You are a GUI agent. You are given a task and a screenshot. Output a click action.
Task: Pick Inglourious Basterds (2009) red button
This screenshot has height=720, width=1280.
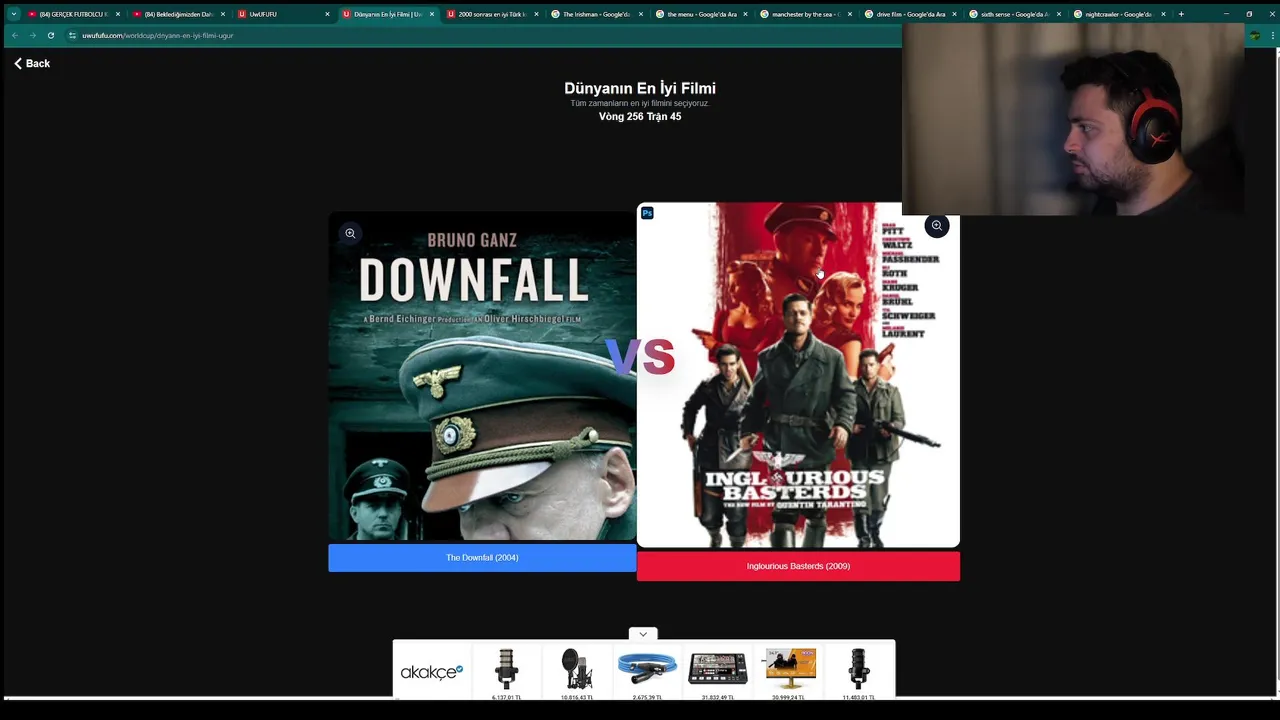(798, 566)
